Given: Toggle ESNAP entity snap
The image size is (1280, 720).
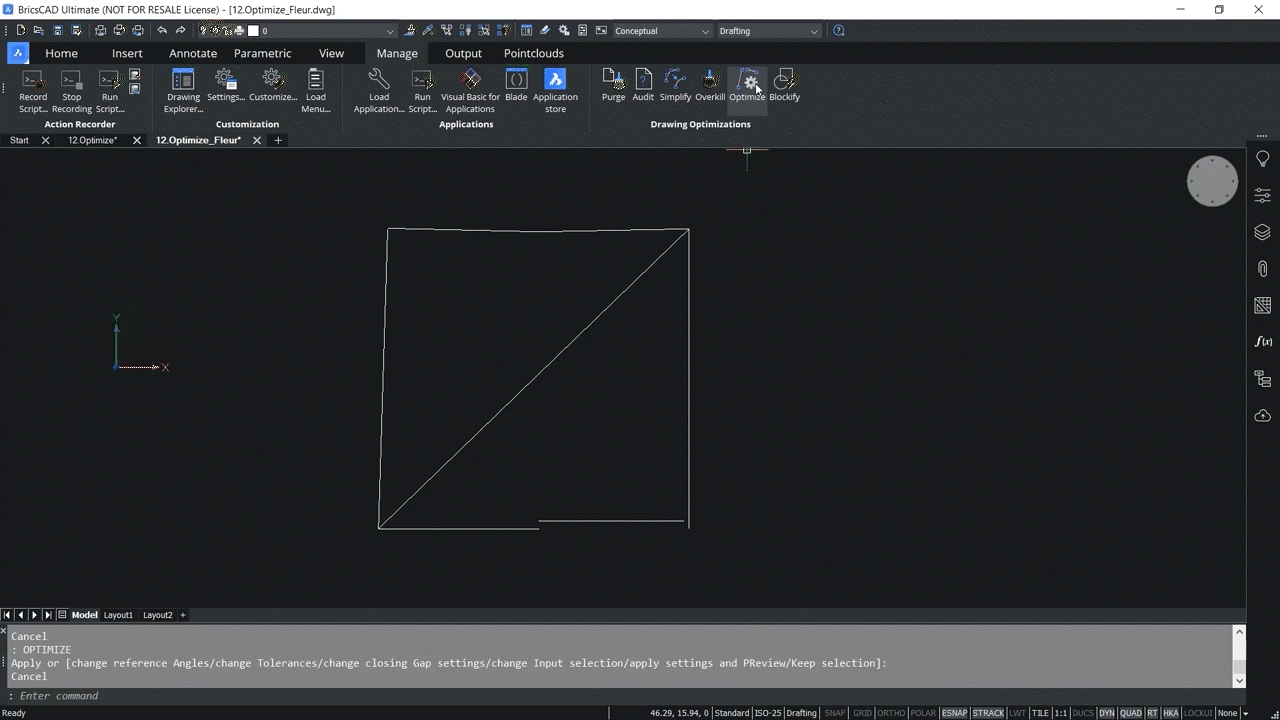Looking at the screenshot, I should (955, 713).
